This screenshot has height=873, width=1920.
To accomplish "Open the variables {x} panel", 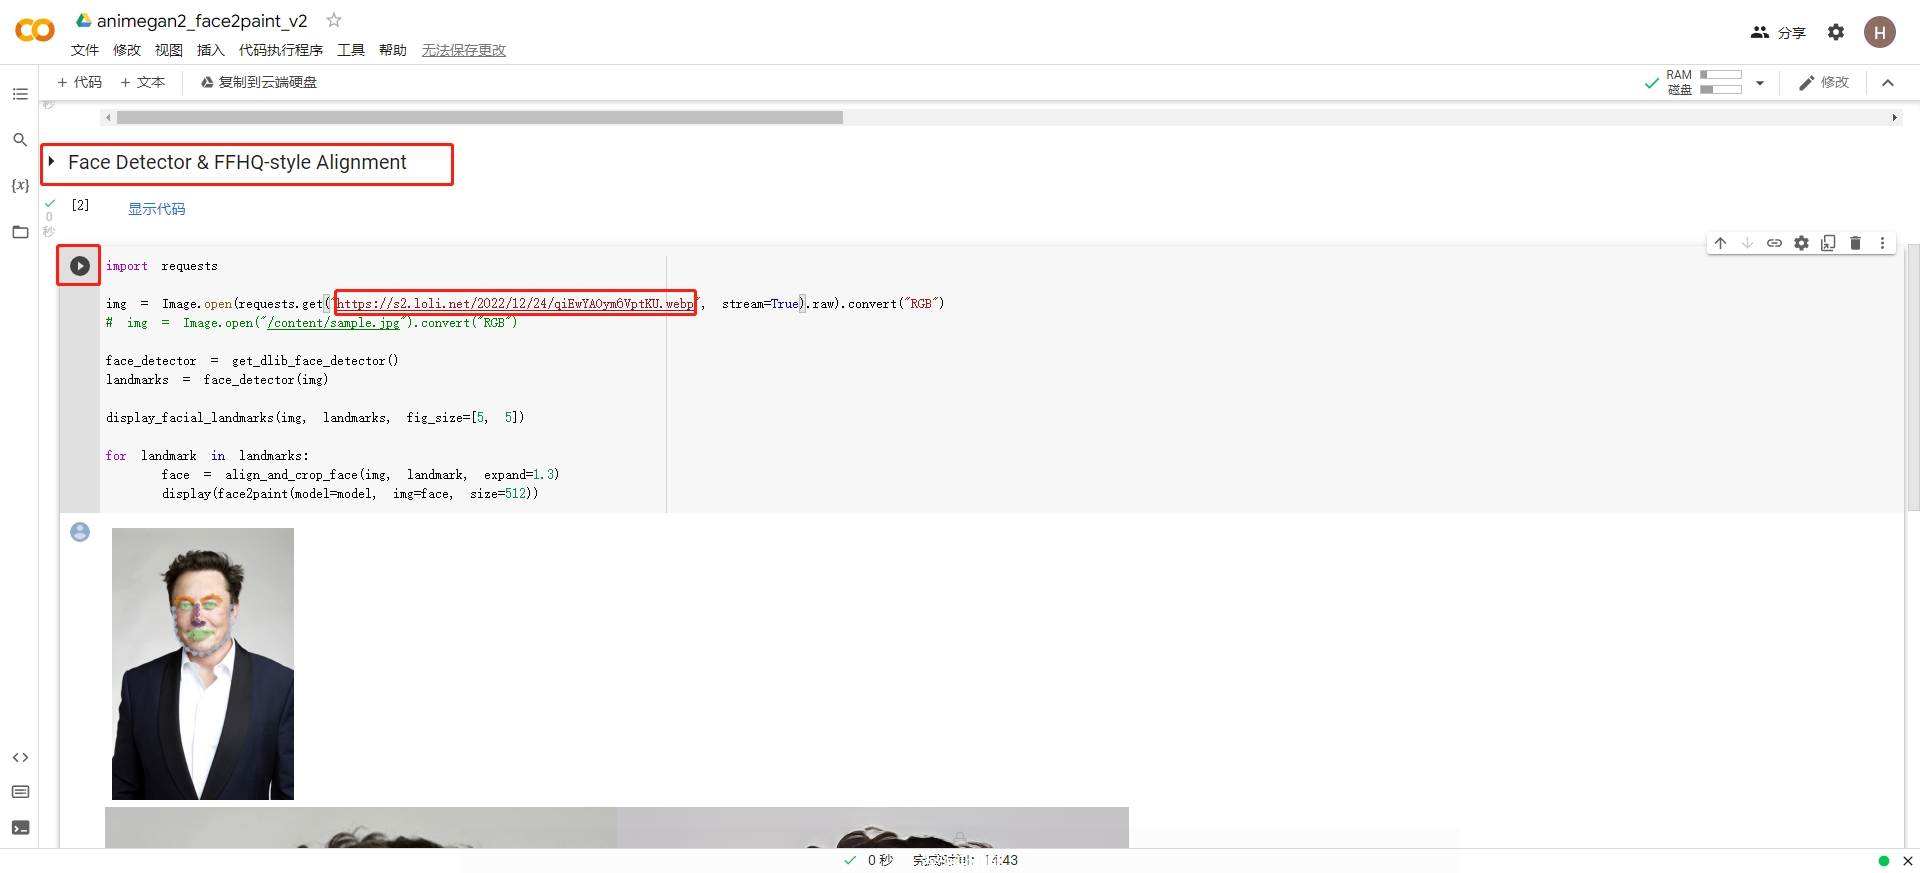I will (20, 186).
